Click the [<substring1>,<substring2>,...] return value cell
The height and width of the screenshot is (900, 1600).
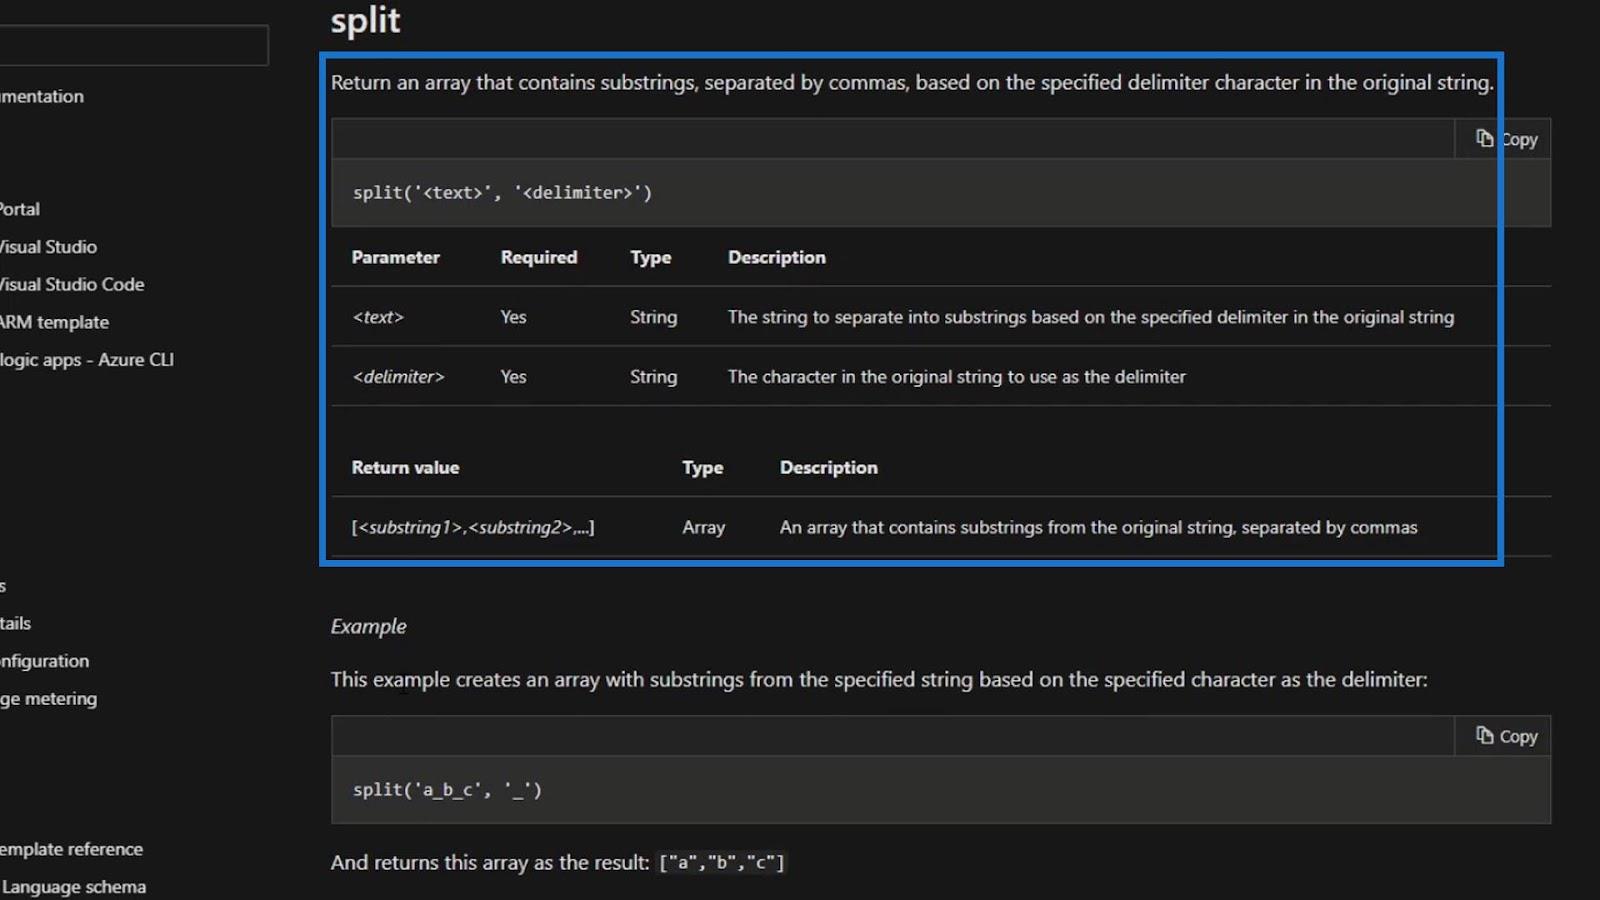[473, 527]
